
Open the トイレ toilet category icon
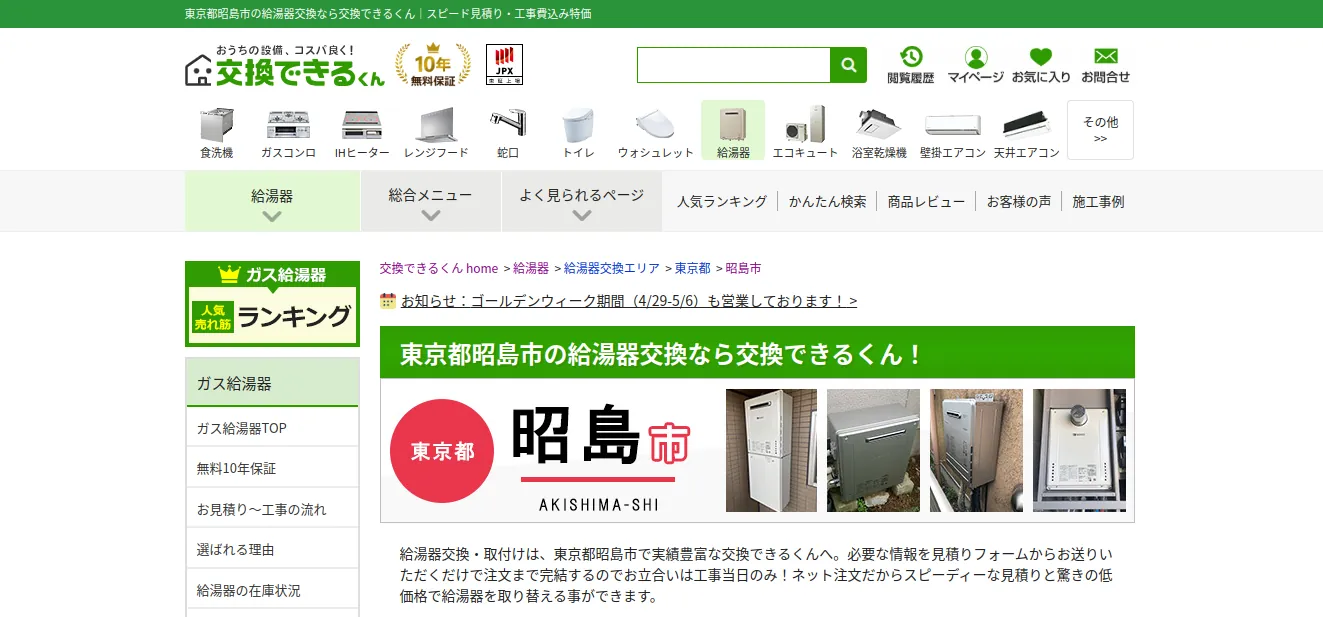pos(578,131)
